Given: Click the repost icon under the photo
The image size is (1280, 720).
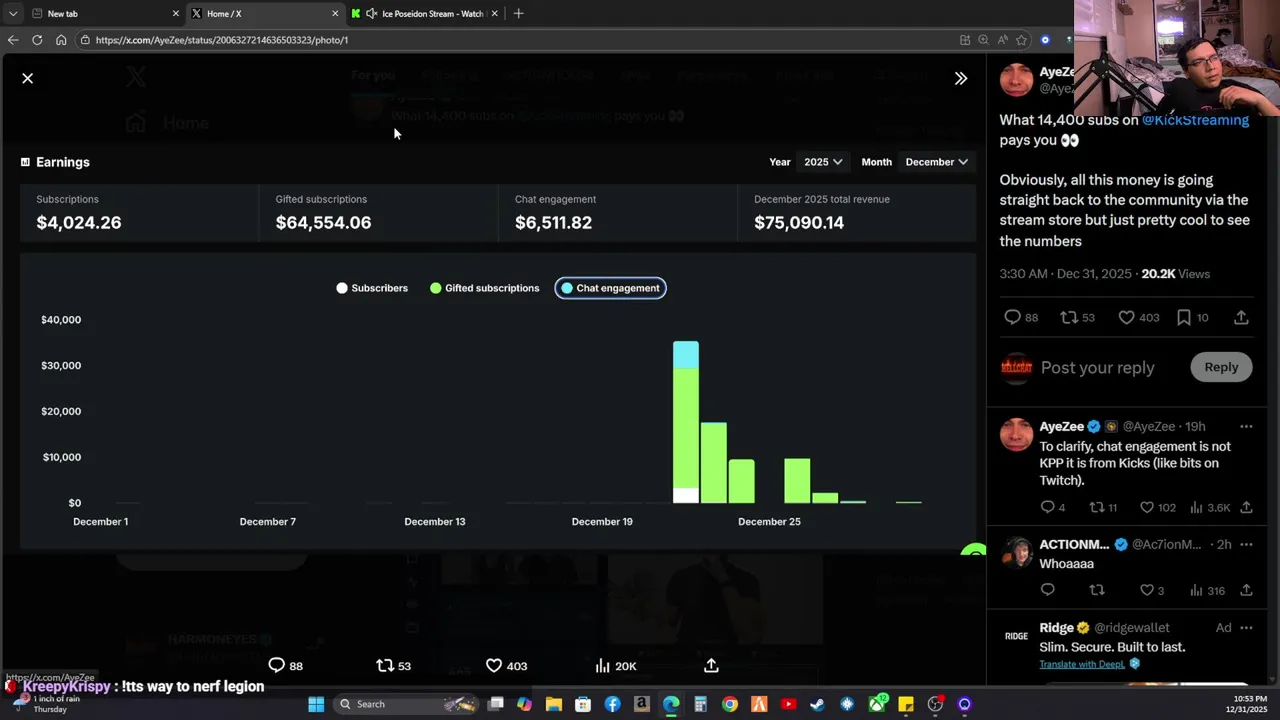Looking at the screenshot, I should click(x=385, y=666).
